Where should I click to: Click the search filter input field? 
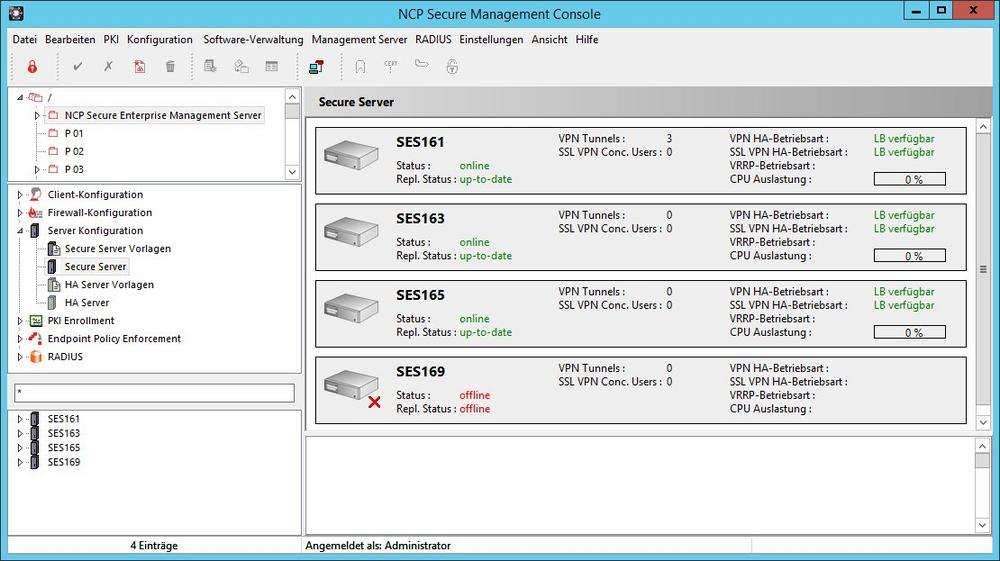154,393
